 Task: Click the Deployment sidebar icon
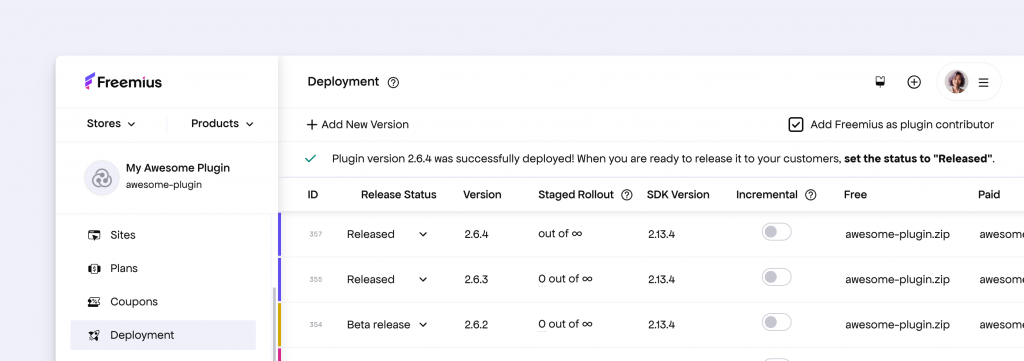coord(94,335)
